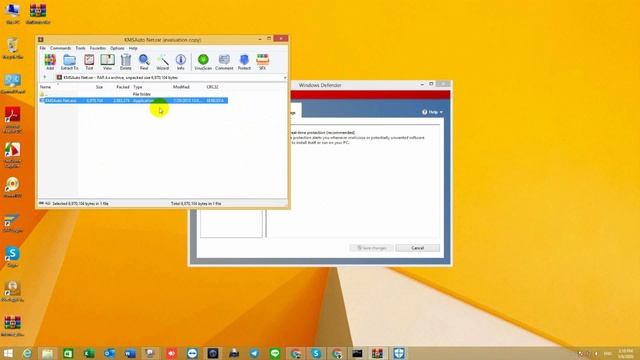
Task: Open Excel from the taskbar
Action: 89,353
